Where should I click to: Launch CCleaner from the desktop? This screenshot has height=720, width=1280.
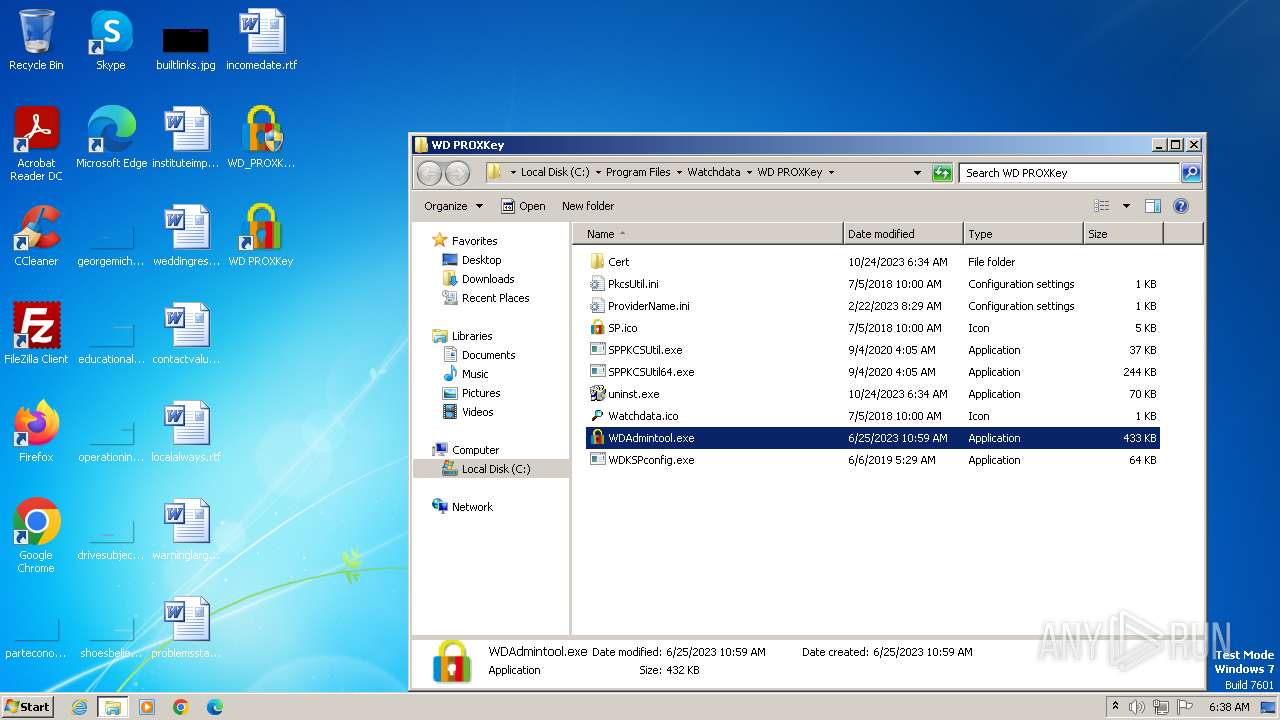36,236
